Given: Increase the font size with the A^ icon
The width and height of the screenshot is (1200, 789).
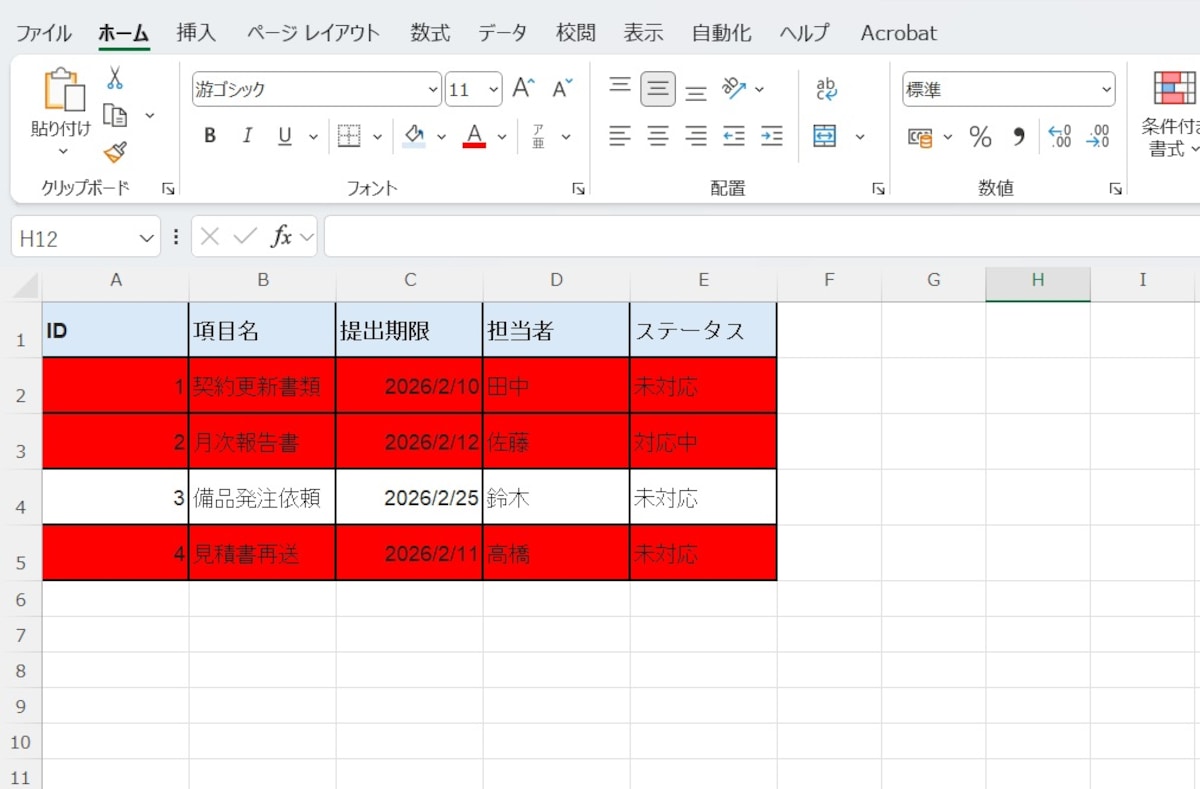Looking at the screenshot, I should pos(521,87).
